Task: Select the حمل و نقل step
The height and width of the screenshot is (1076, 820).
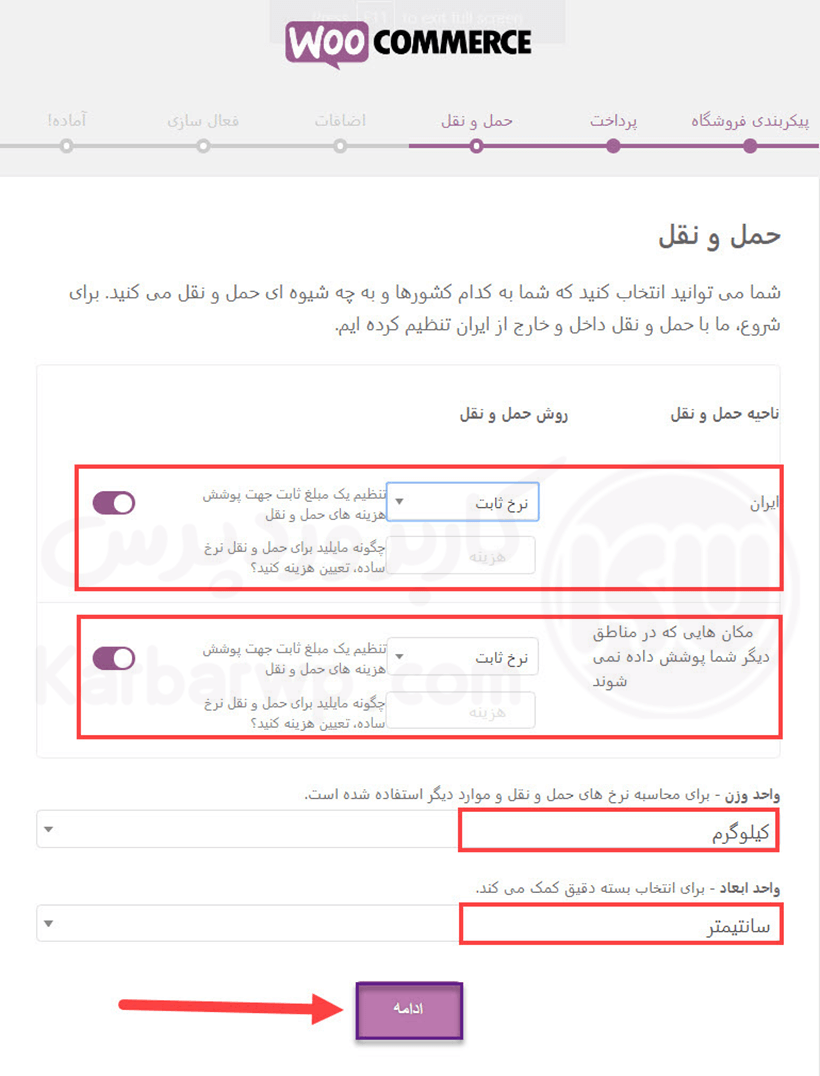Action: point(476,121)
